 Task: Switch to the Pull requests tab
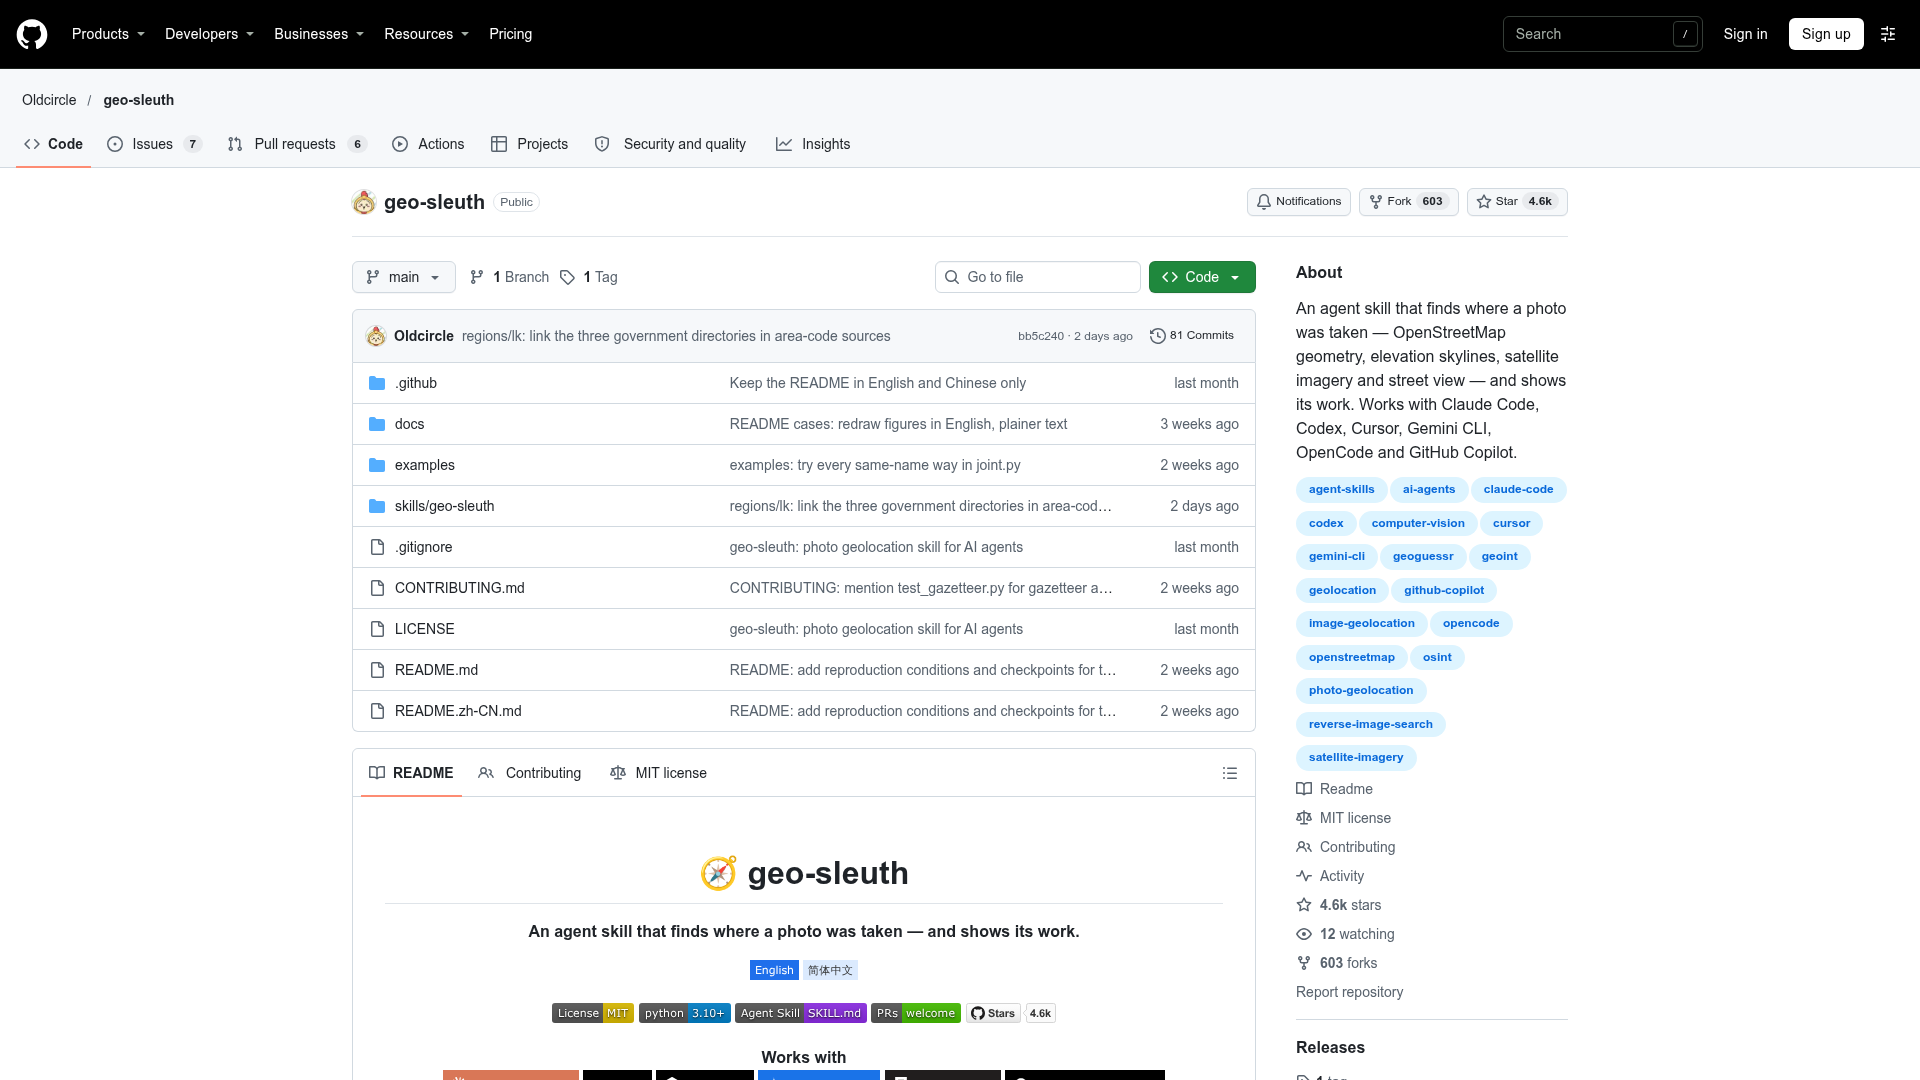click(x=297, y=144)
